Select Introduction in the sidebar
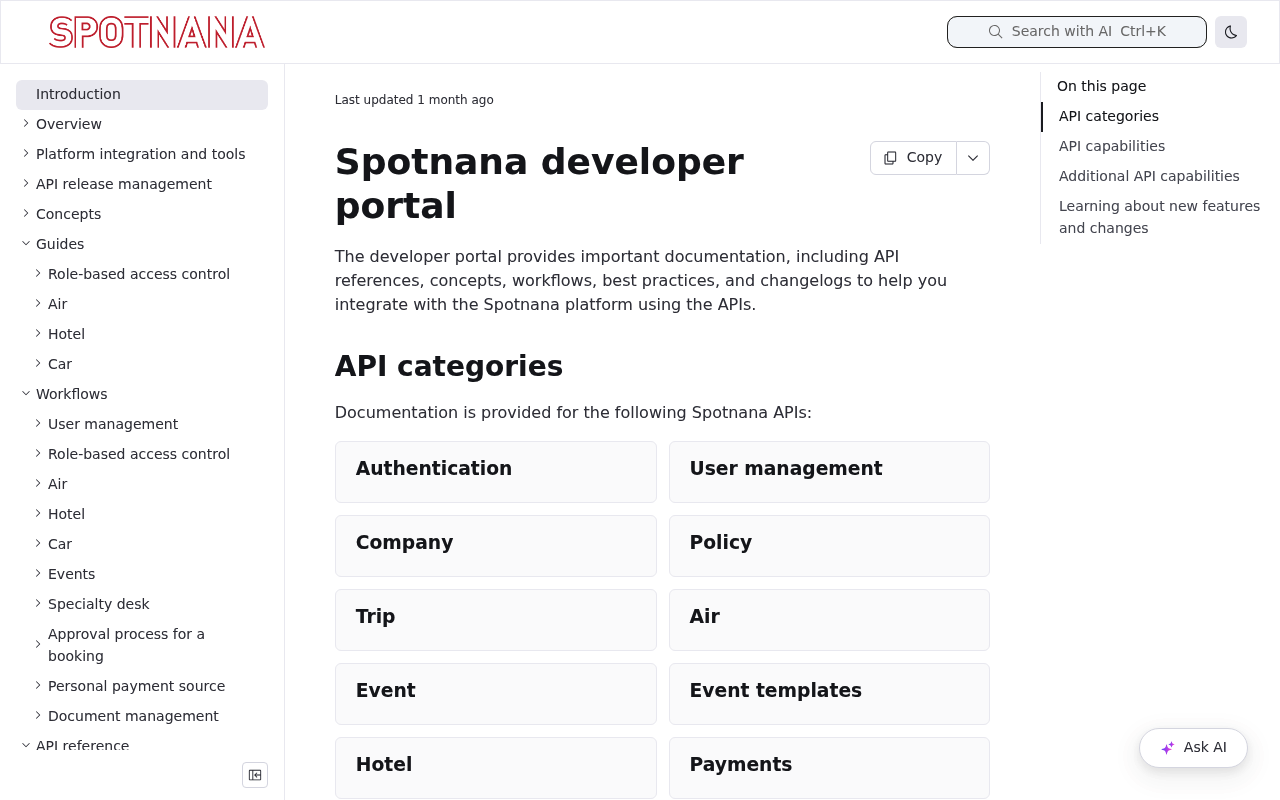The width and height of the screenshot is (1280, 800). tap(142, 95)
